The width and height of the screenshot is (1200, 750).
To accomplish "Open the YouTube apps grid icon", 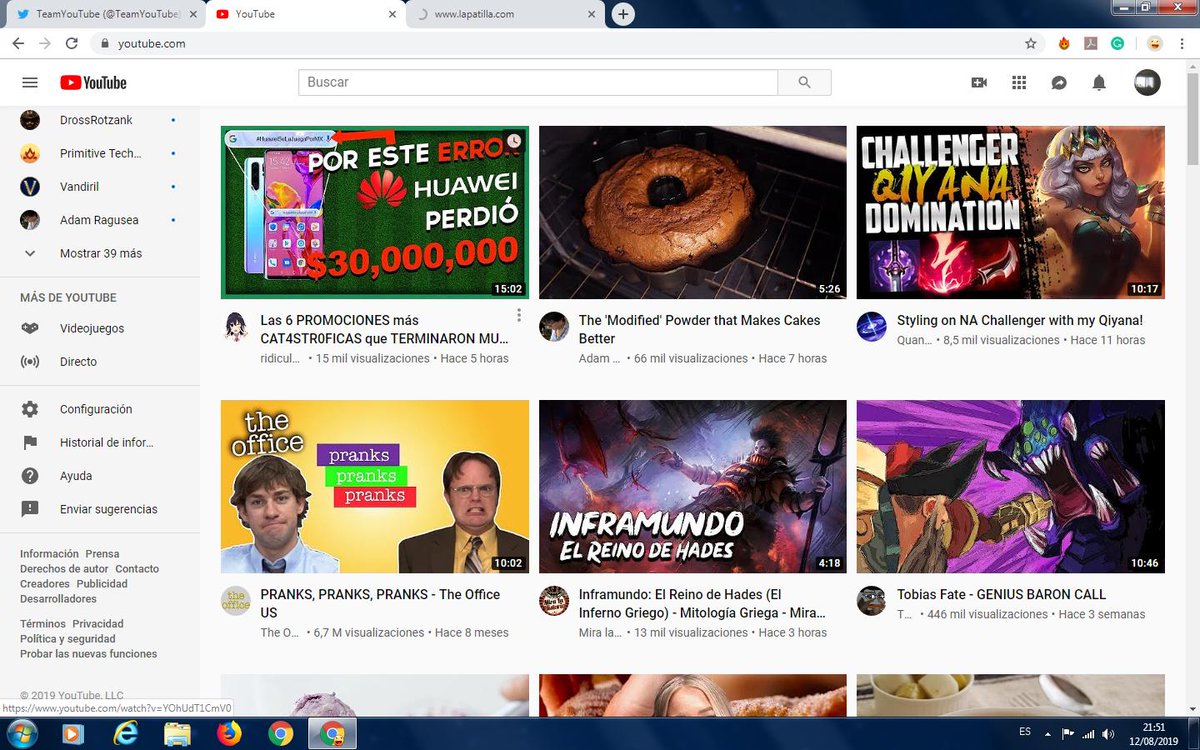I will tap(1019, 83).
